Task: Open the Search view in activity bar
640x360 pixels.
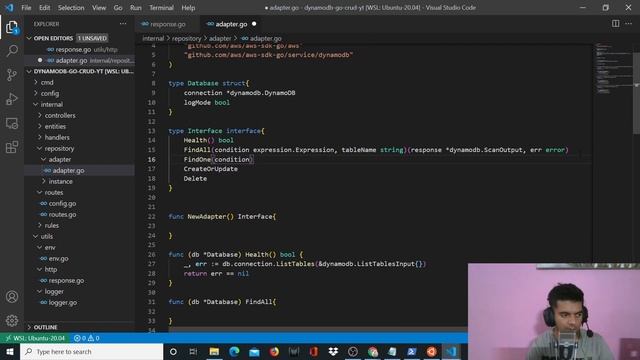Action: (x=12, y=51)
